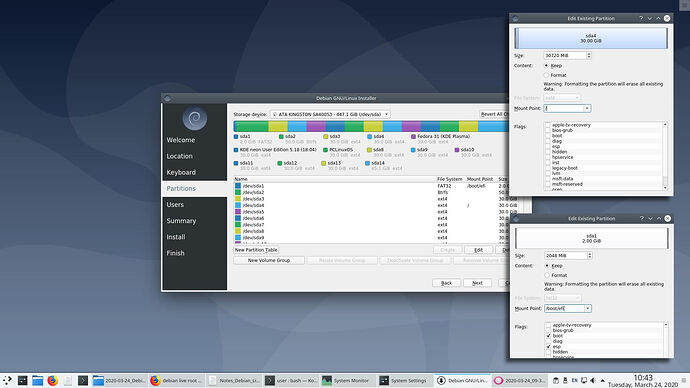This screenshot has height=388, width=690.
Task: Enable hidden flag in sda4 dialog
Action: point(548,152)
